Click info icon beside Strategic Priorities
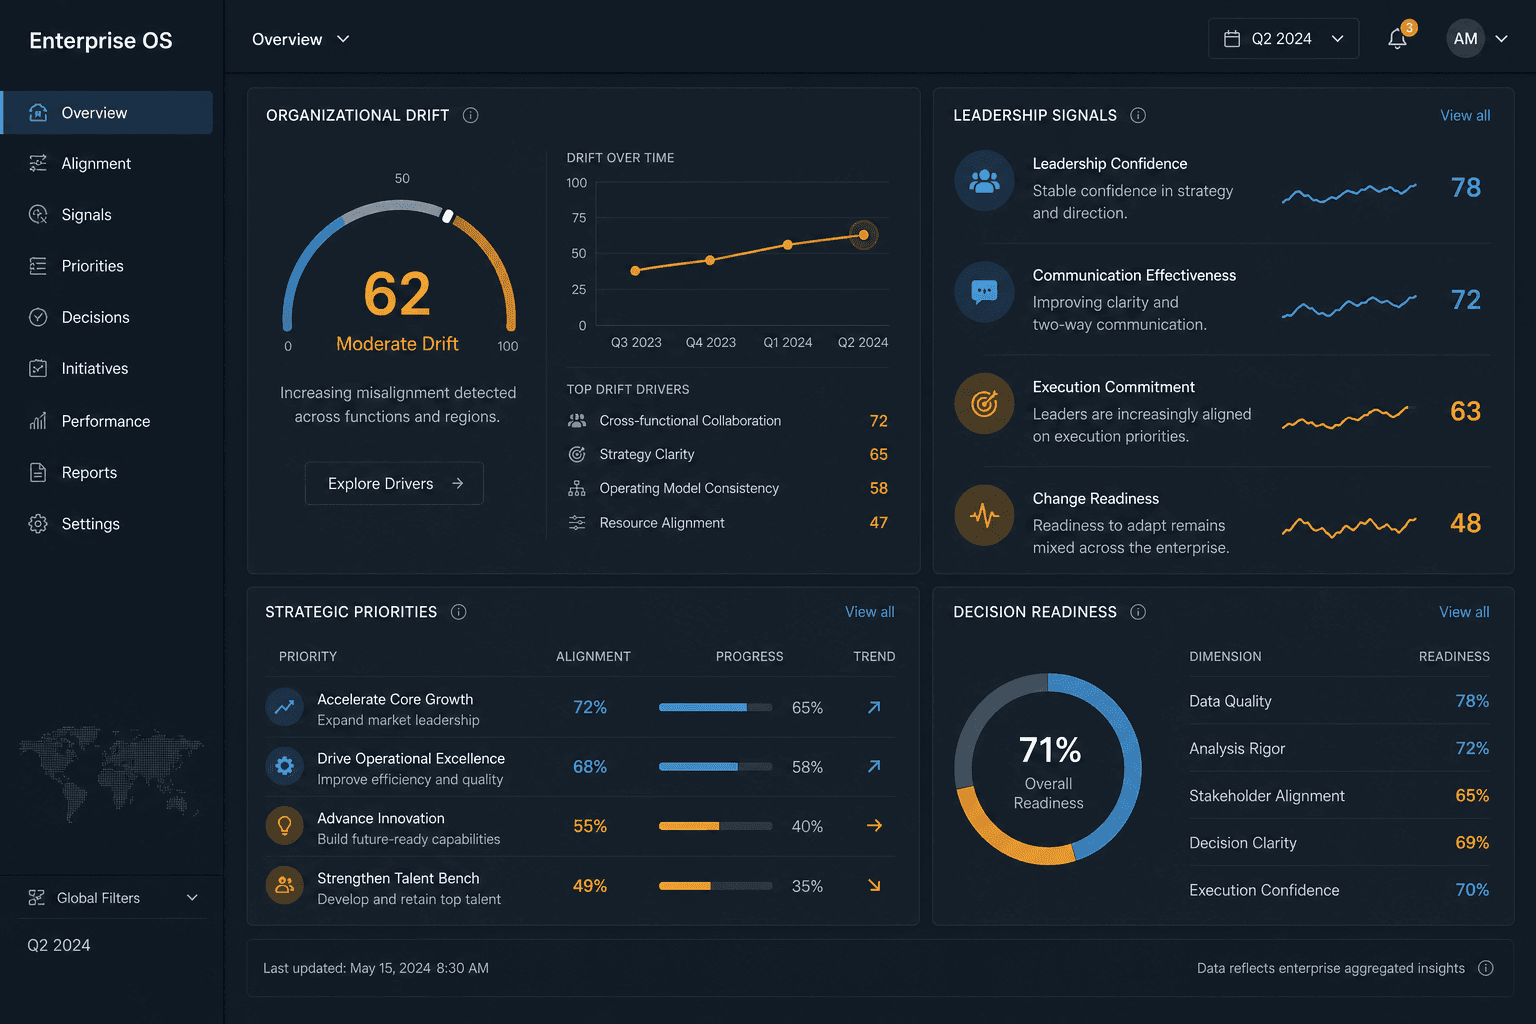 point(459,612)
